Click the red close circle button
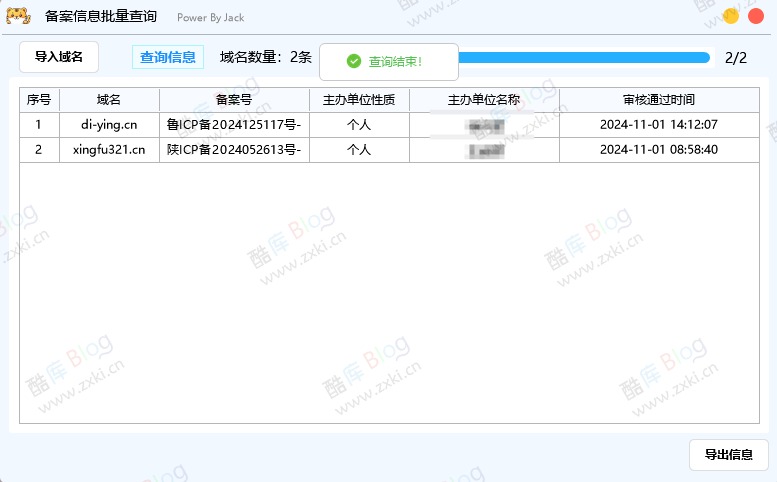The width and height of the screenshot is (777, 482). (x=756, y=16)
